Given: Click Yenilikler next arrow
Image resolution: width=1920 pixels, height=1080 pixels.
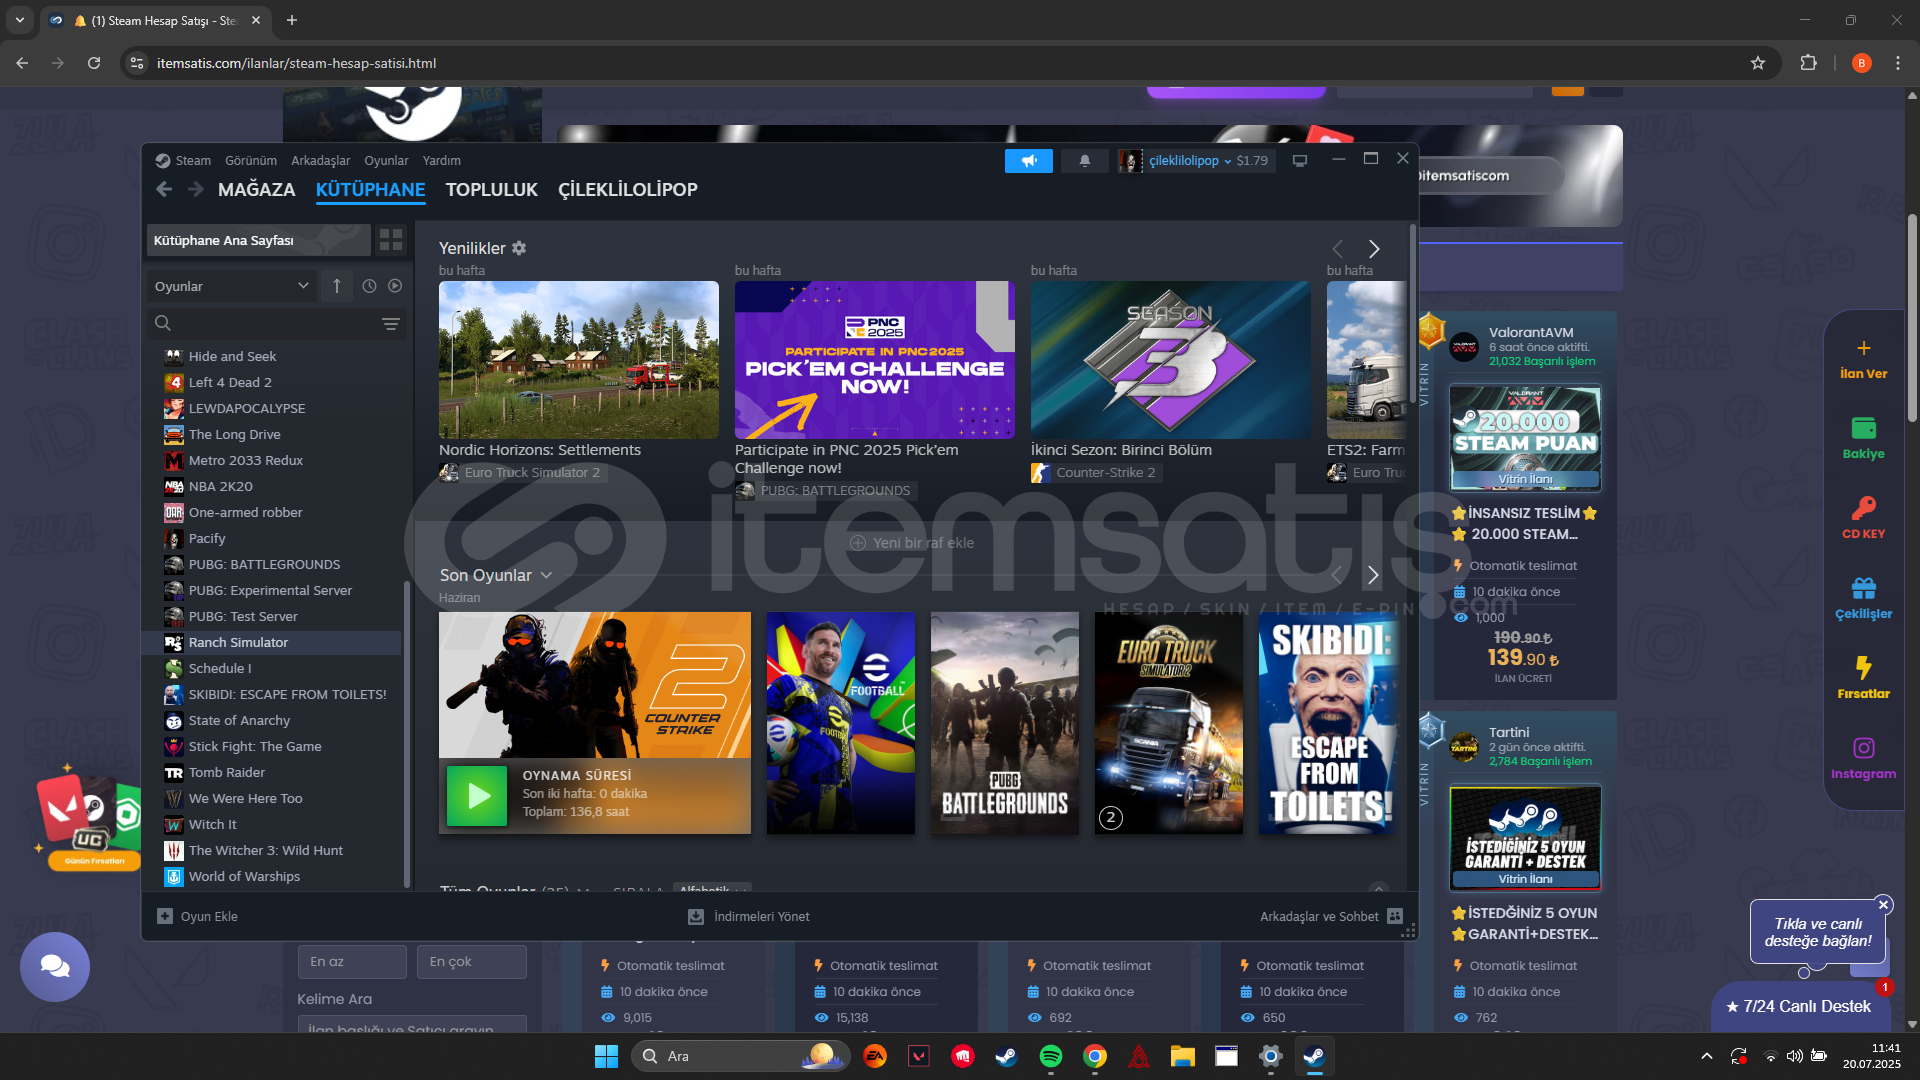Looking at the screenshot, I should (1374, 249).
